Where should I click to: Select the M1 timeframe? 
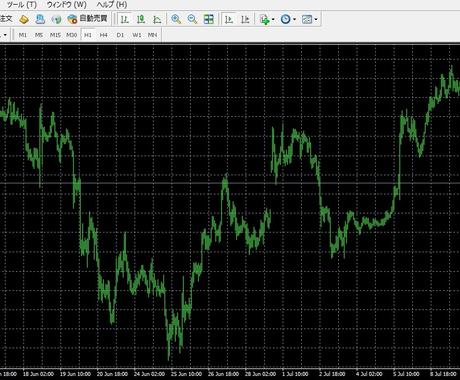(22, 35)
